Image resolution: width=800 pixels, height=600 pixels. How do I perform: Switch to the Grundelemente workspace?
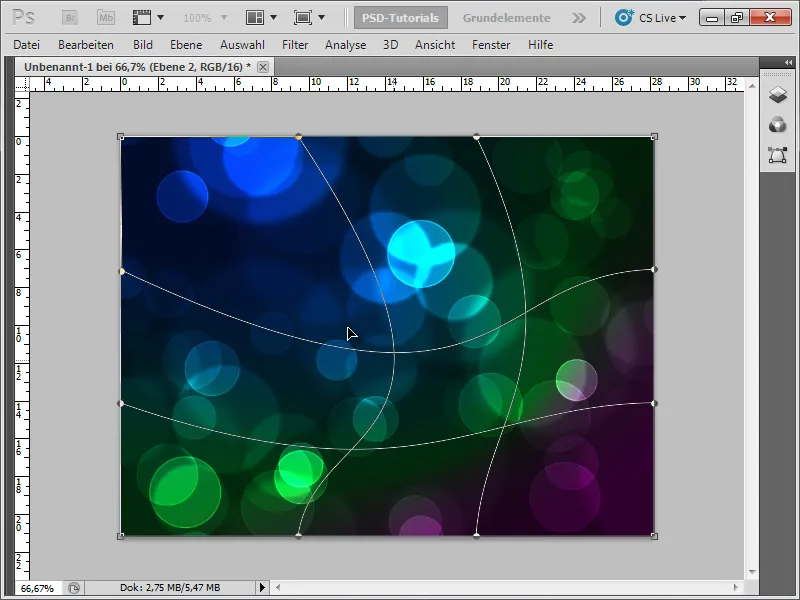pyautogui.click(x=508, y=17)
